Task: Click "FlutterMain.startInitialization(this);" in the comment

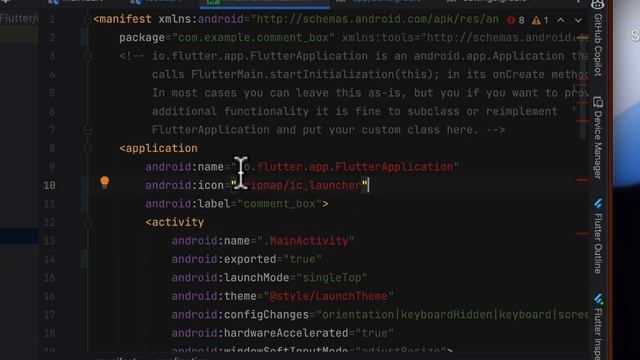Action: pyautogui.click(x=315, y=75)
